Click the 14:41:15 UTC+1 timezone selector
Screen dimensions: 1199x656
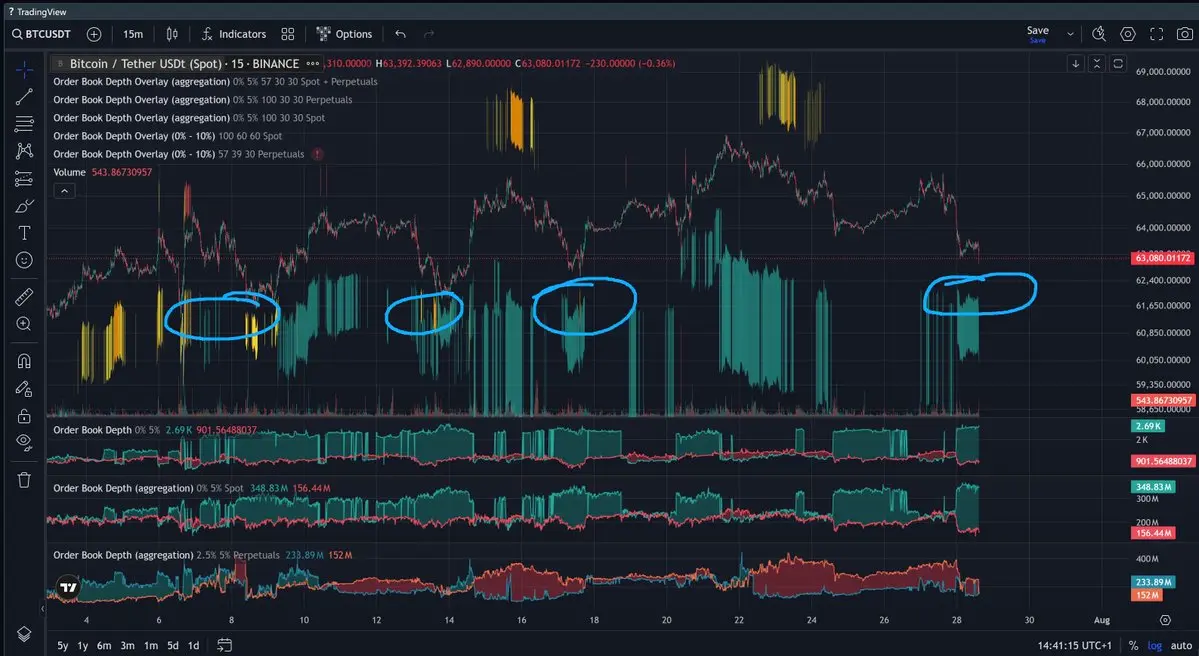coord(1074,646)
